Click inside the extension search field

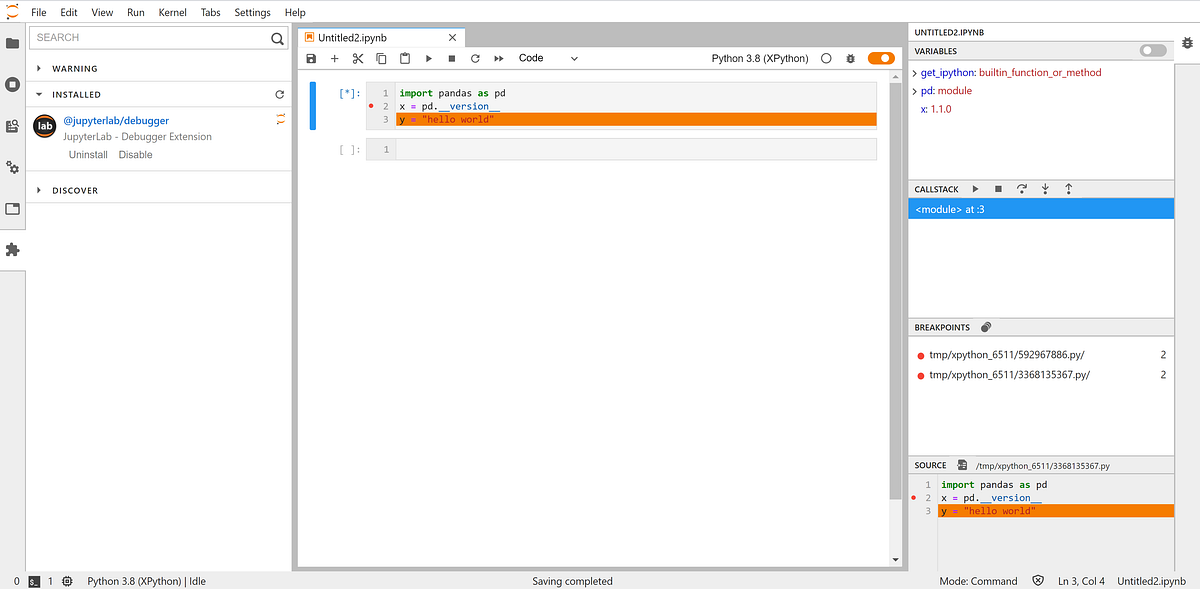[x=150, y=37]
